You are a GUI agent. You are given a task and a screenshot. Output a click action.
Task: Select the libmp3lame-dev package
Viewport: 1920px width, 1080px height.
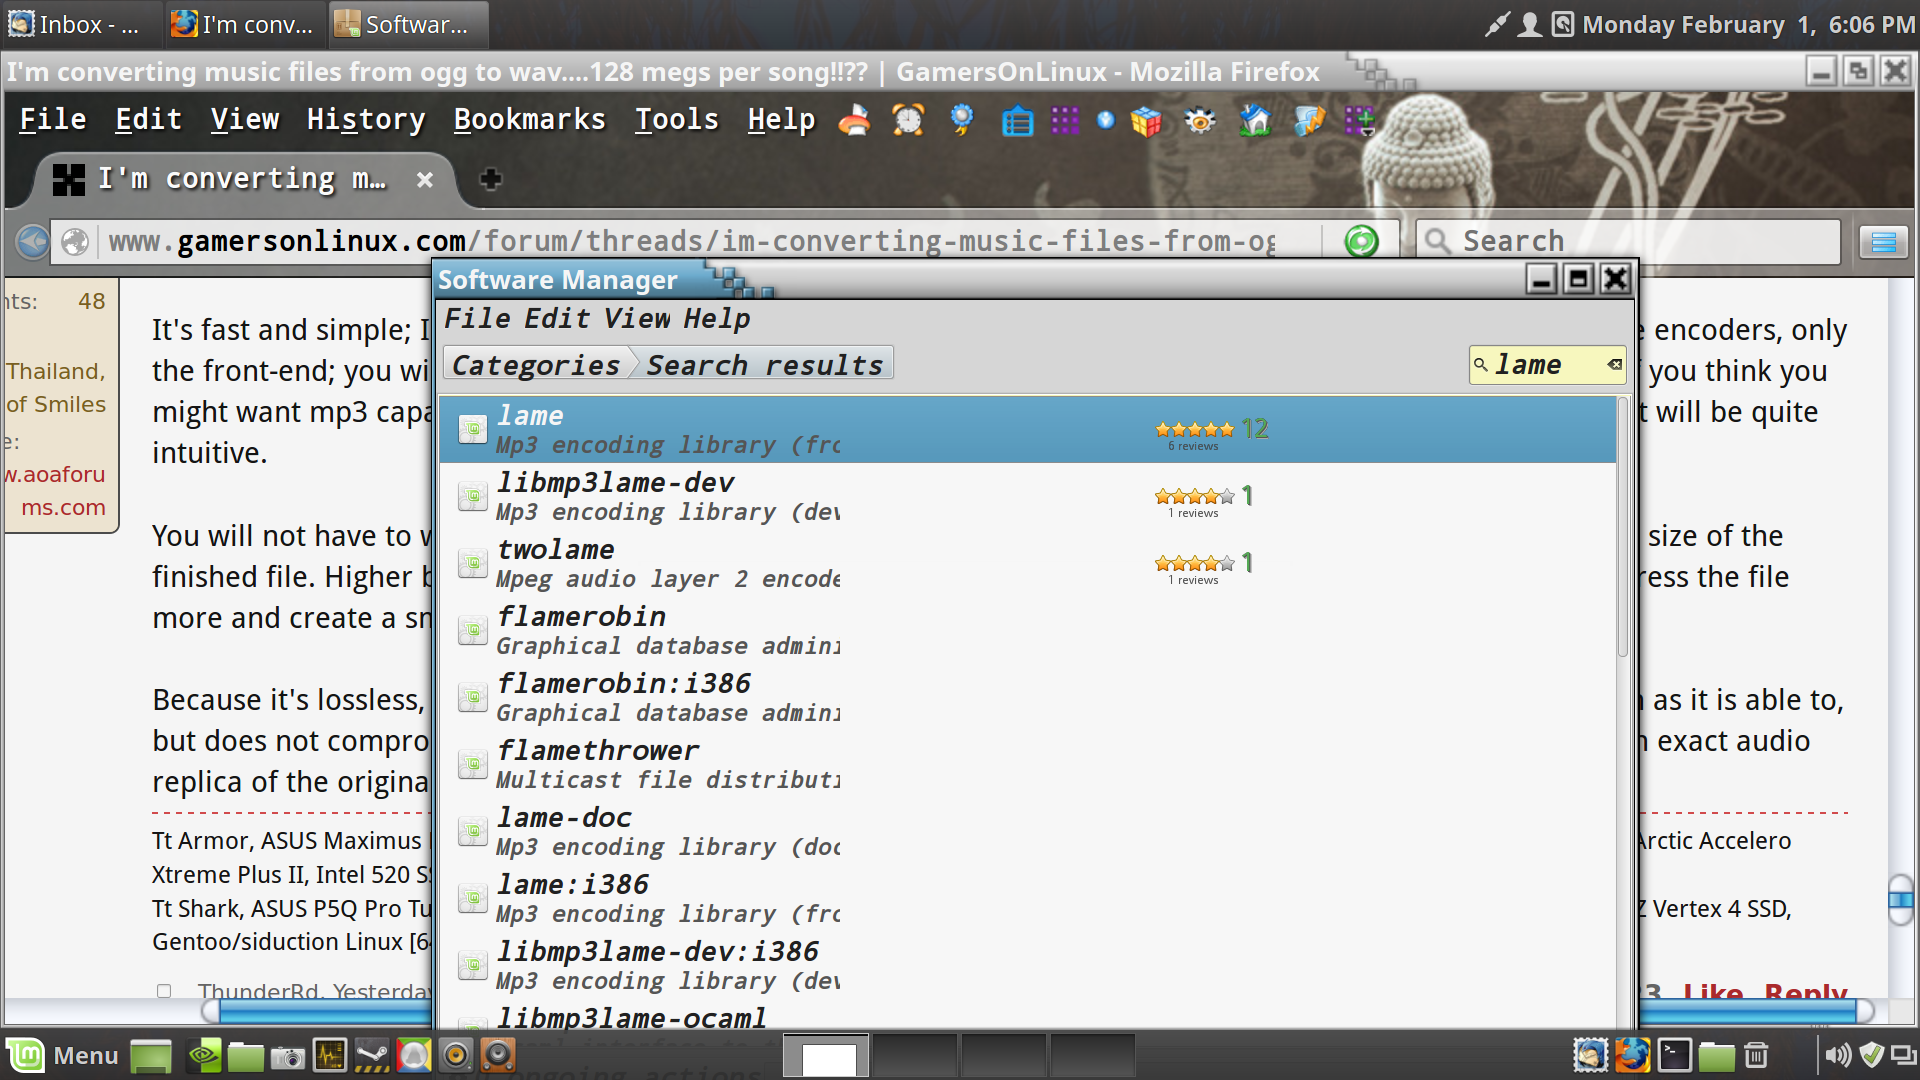[x=1027, y=496]
